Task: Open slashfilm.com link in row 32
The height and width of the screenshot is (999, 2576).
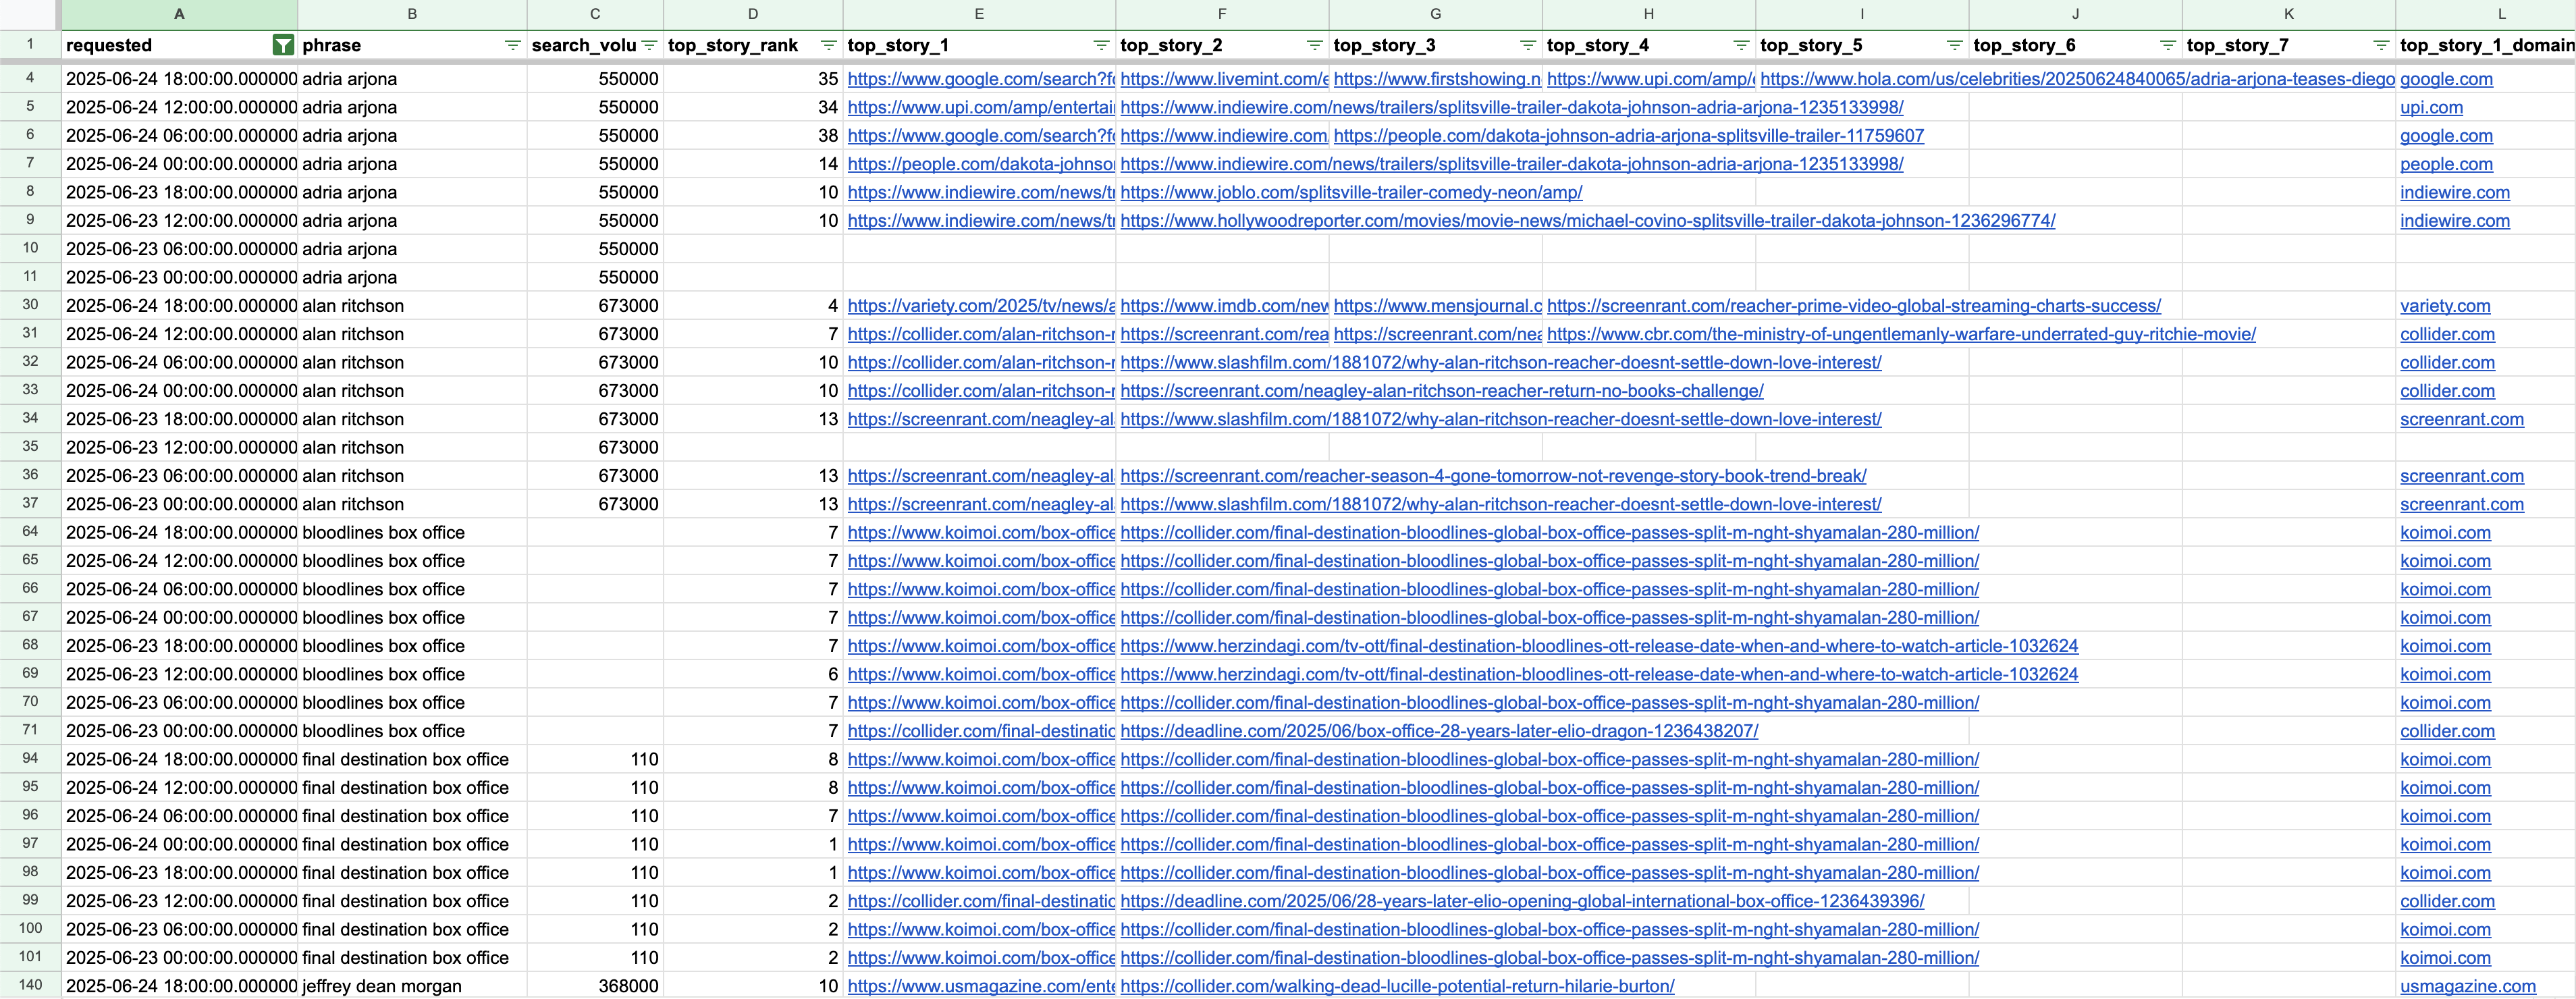Action: pyautogui.click(x=1501, y=363)
